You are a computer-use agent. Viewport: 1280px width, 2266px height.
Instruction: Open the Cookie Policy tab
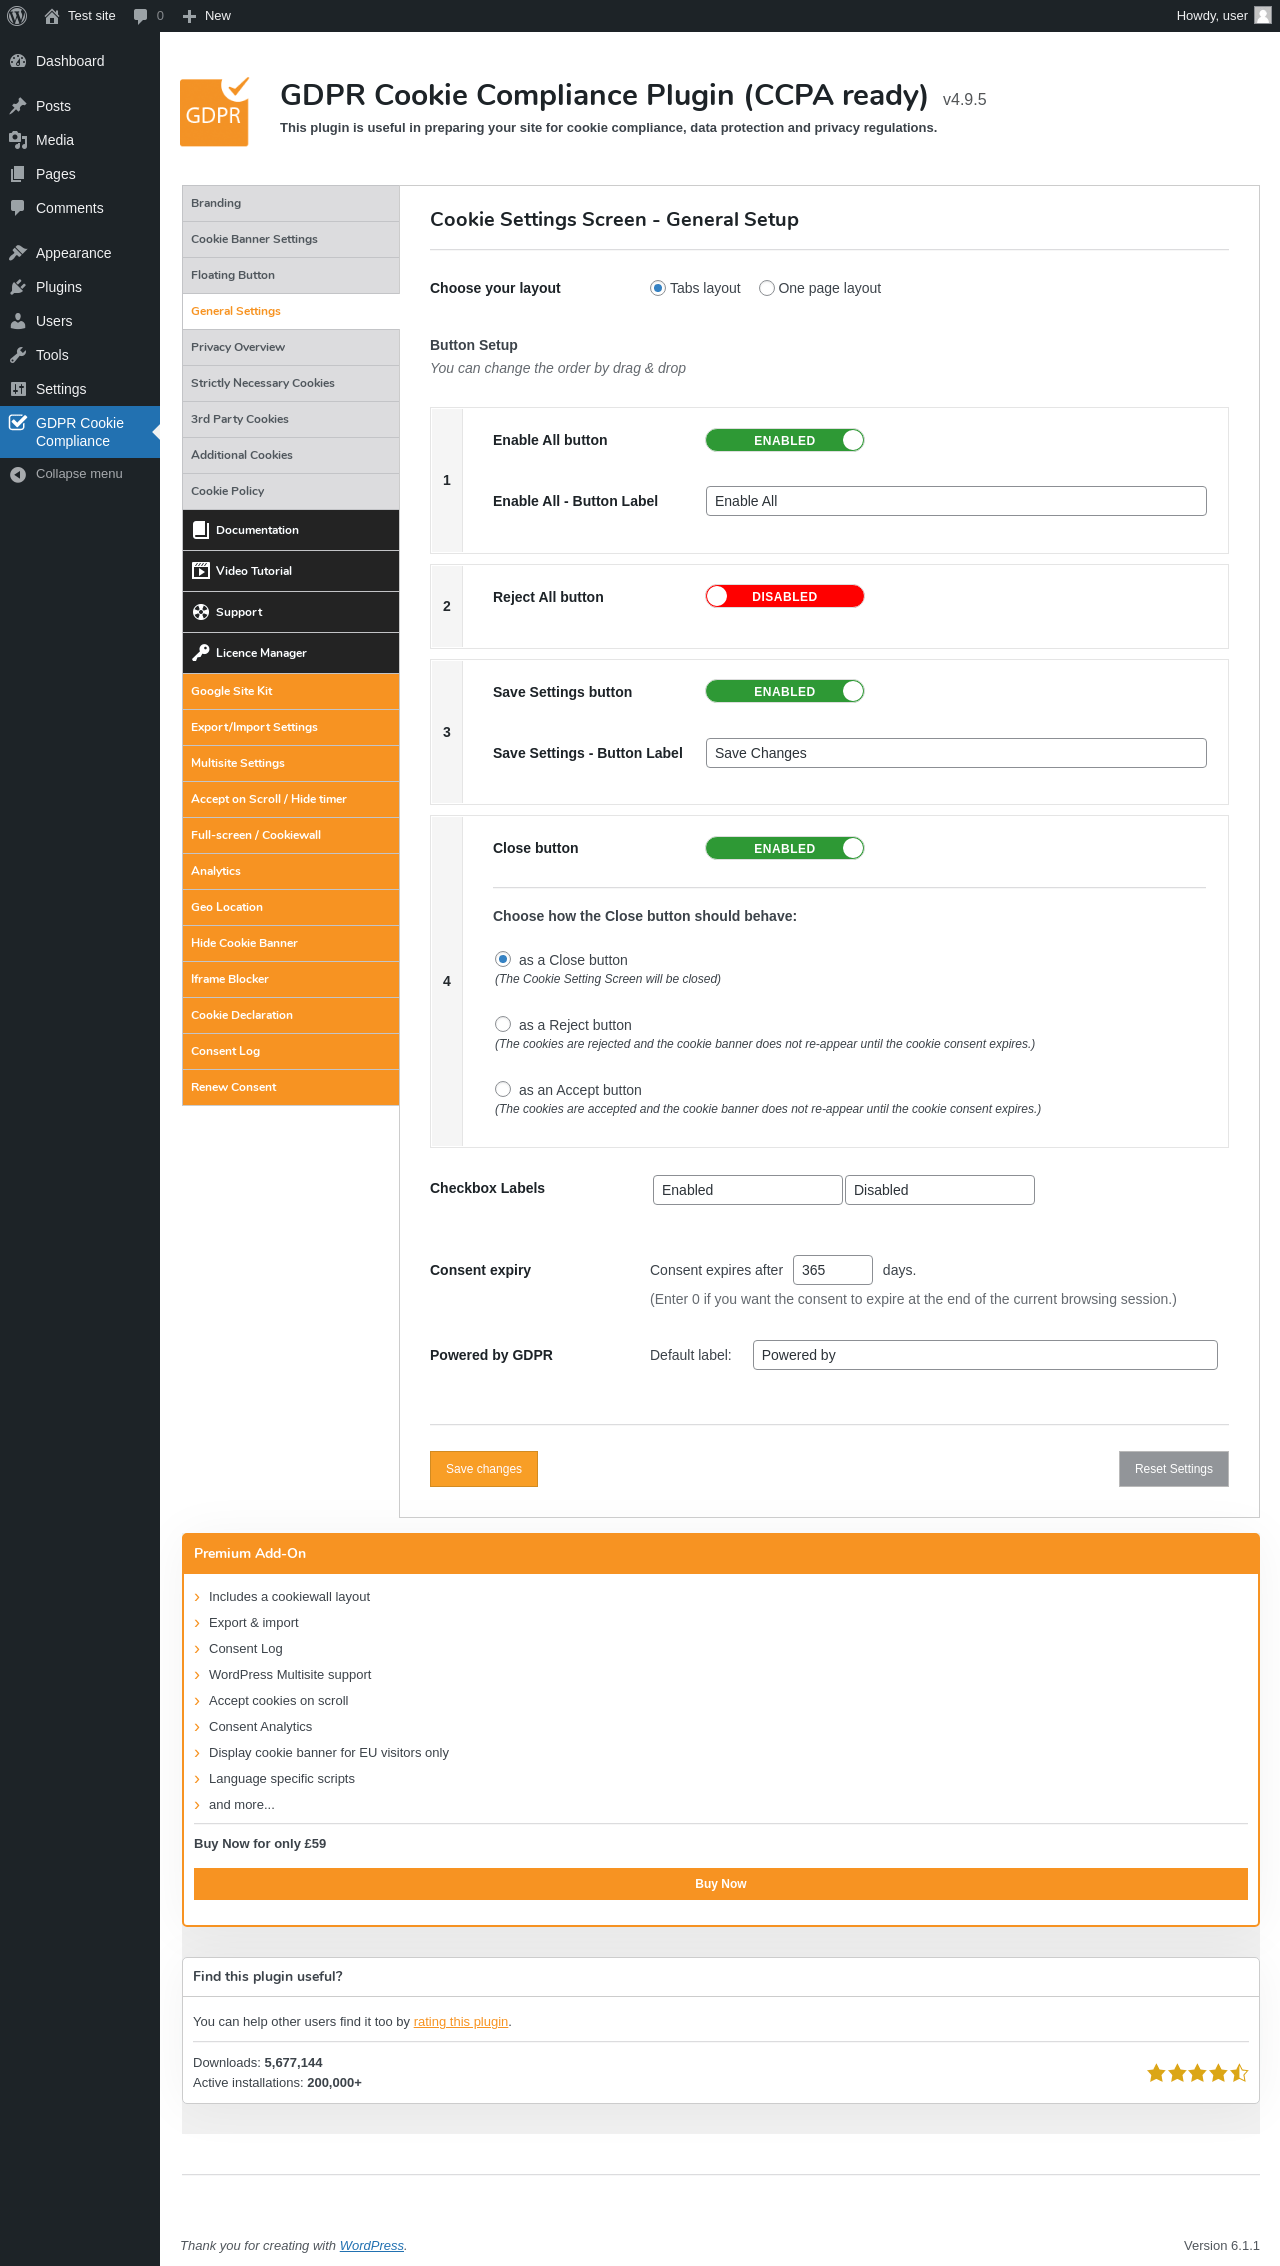pos(291,491)
